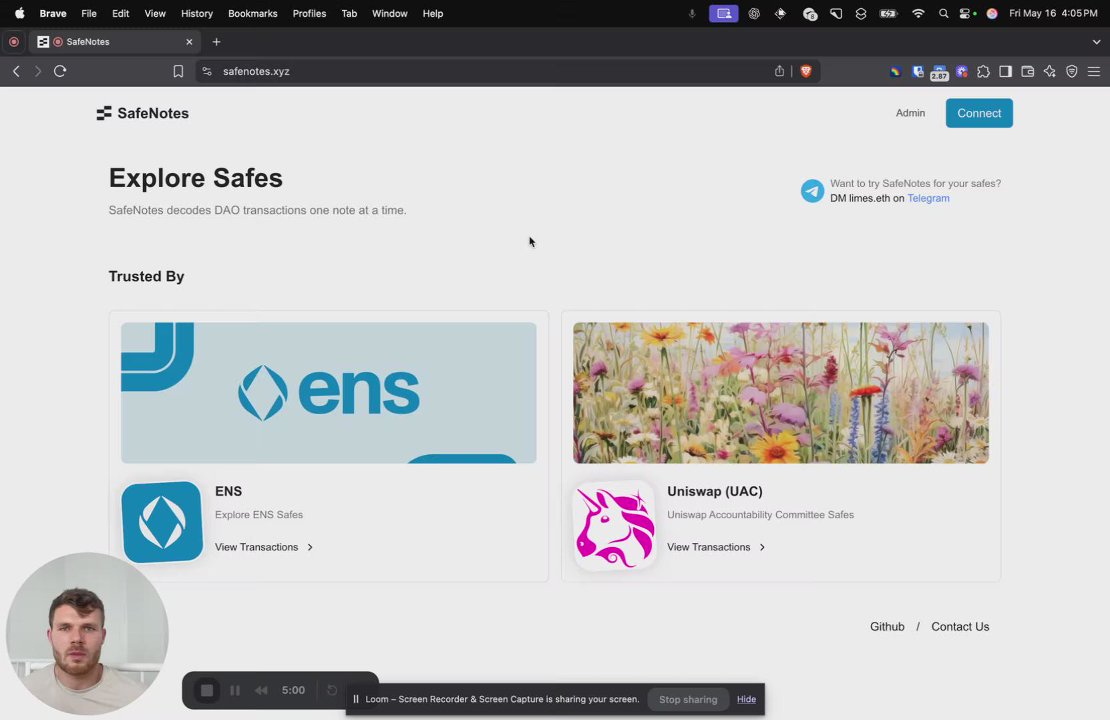Click the ENS square logo icon
Screen dimensions: 1110x720
162,522
